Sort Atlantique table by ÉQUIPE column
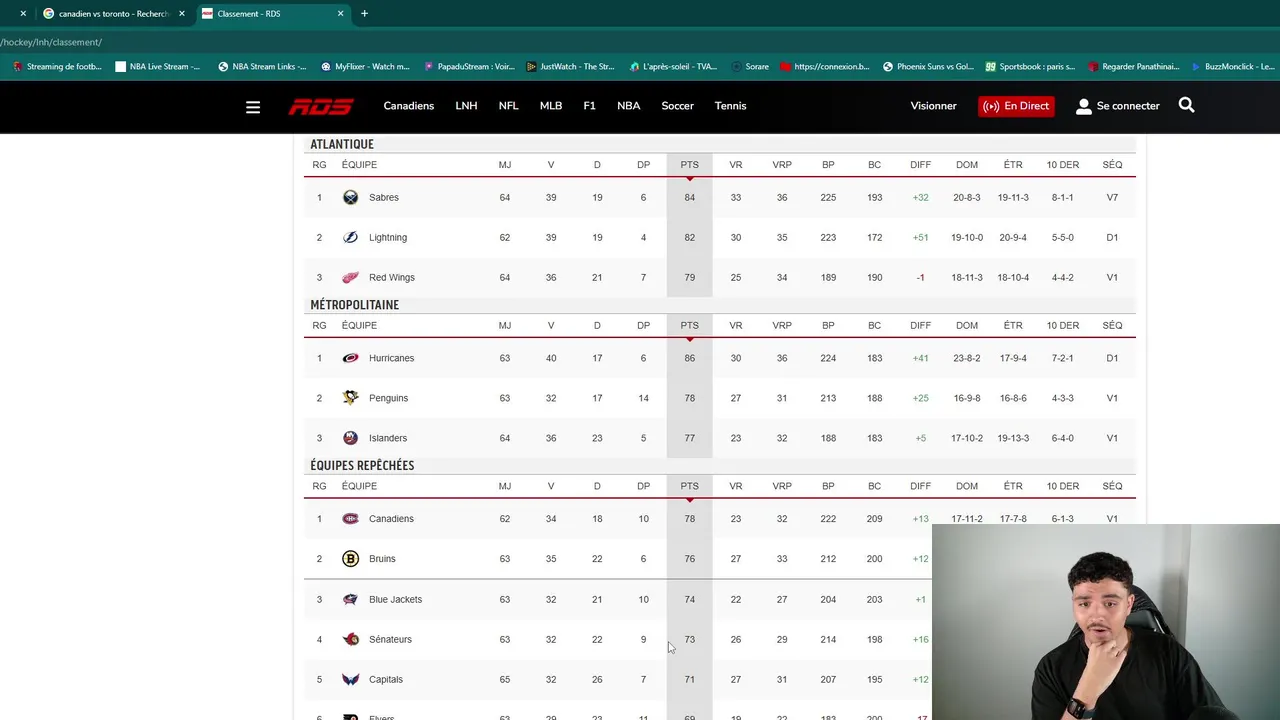The height and width of the screenshot is (720, 1280). tap(359, 165)
